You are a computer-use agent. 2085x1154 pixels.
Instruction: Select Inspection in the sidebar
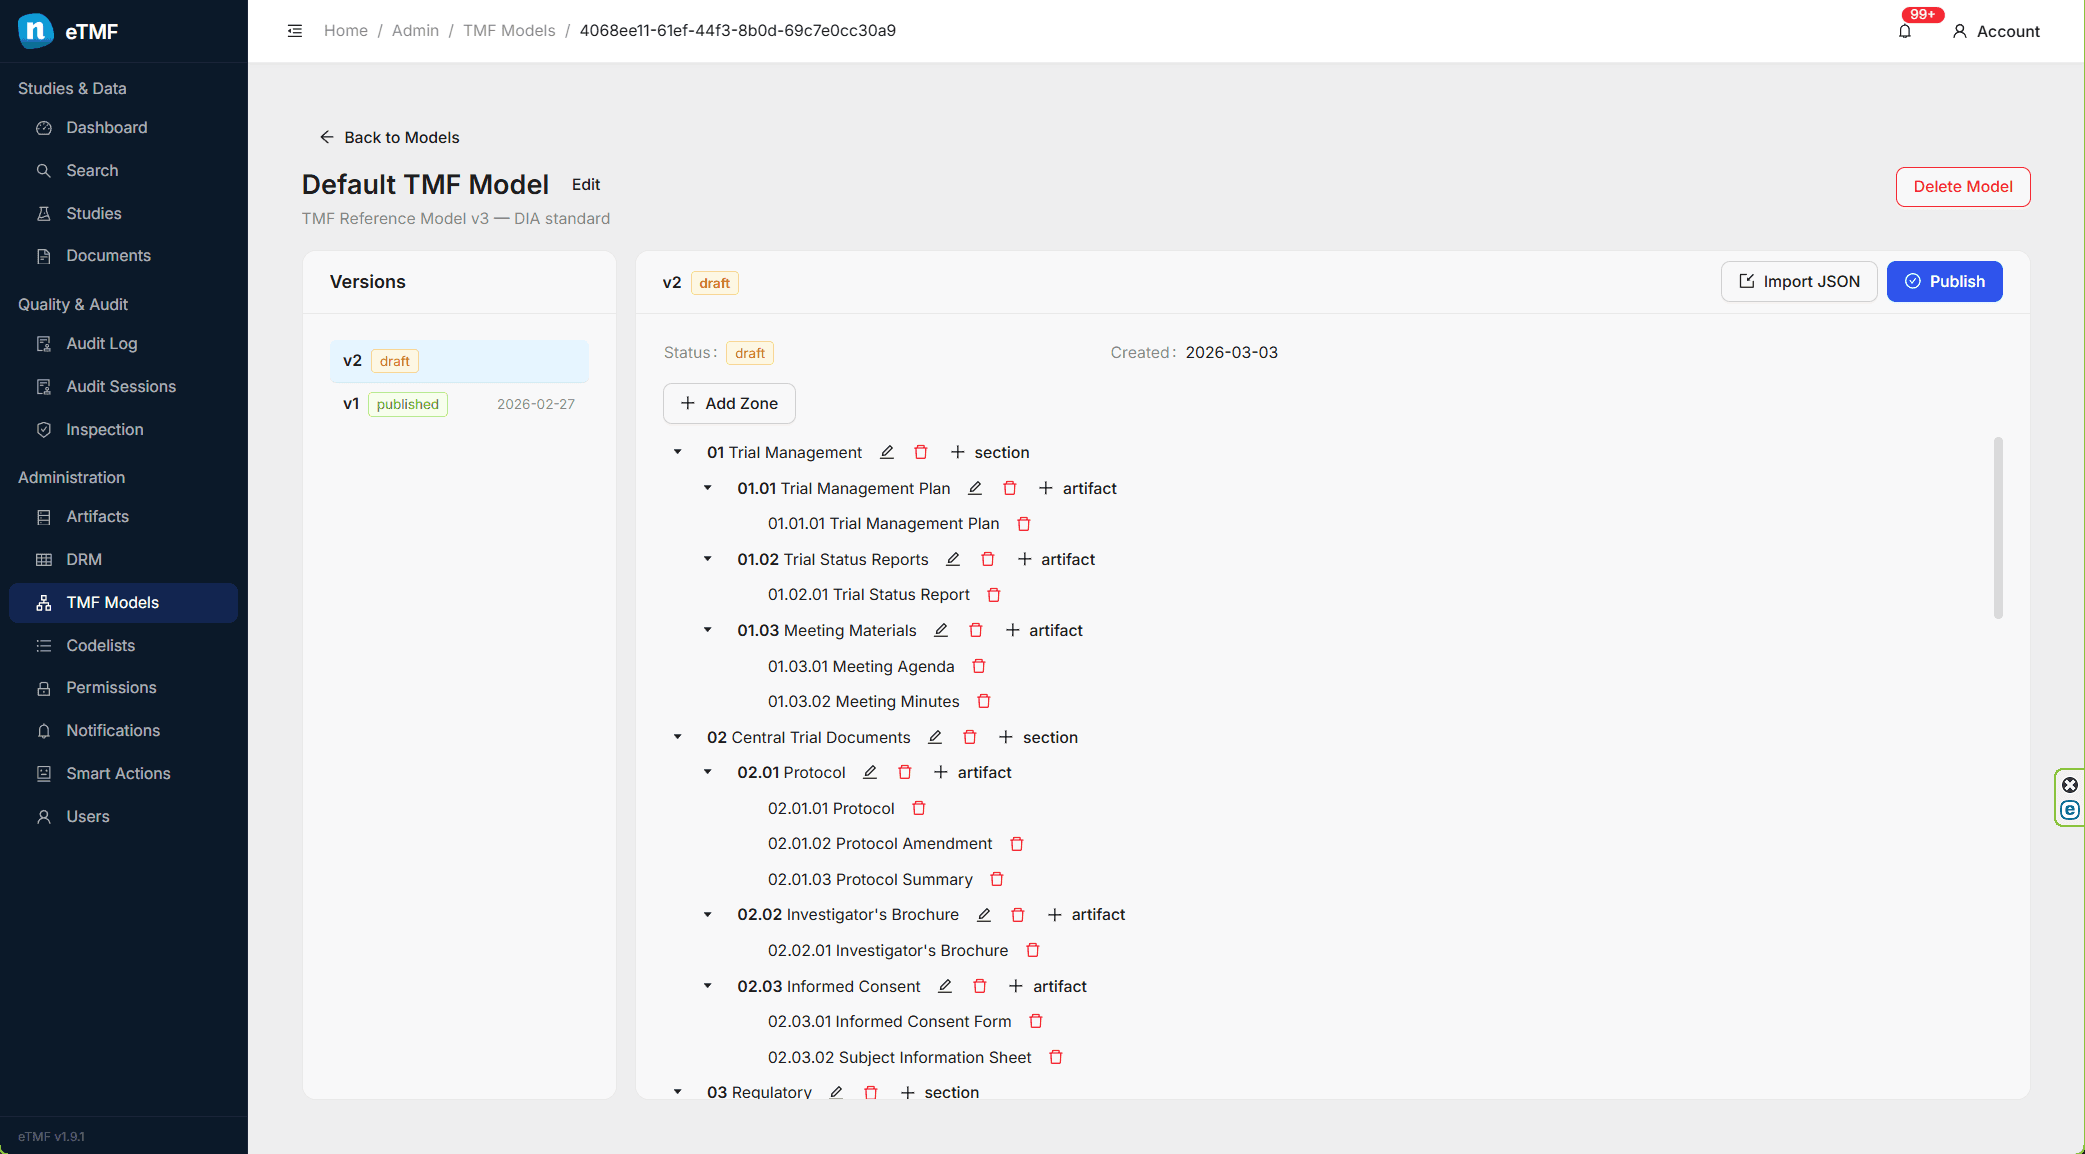tap(123, 430)
